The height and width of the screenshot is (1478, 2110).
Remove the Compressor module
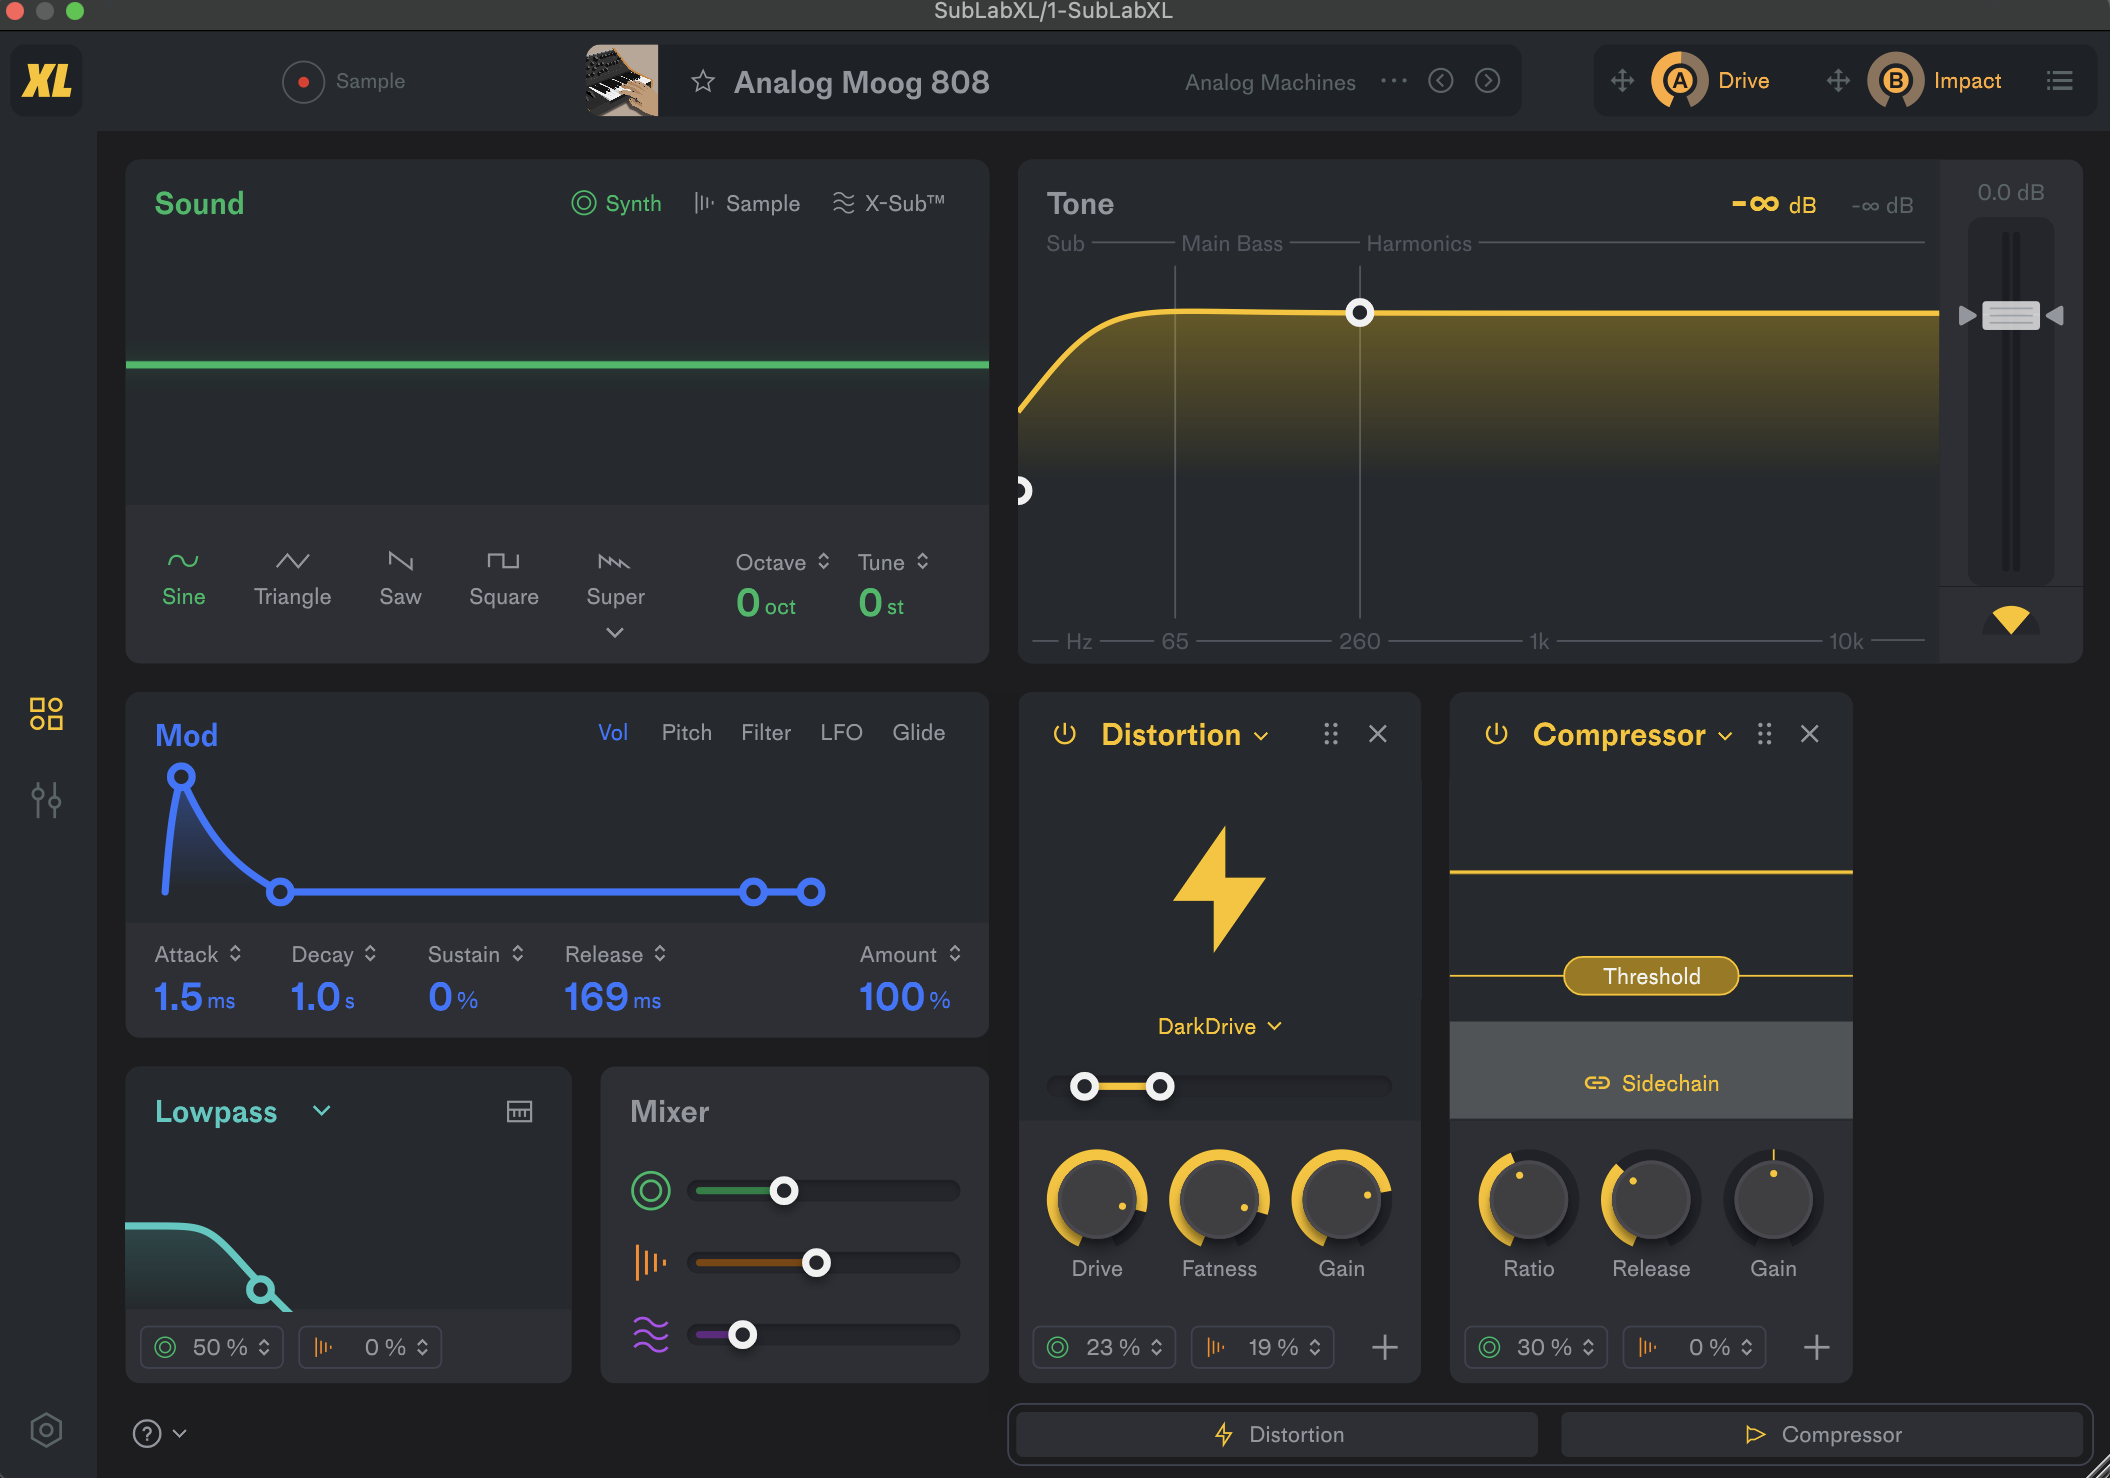pyautogui.click(x=1809, y=734)
